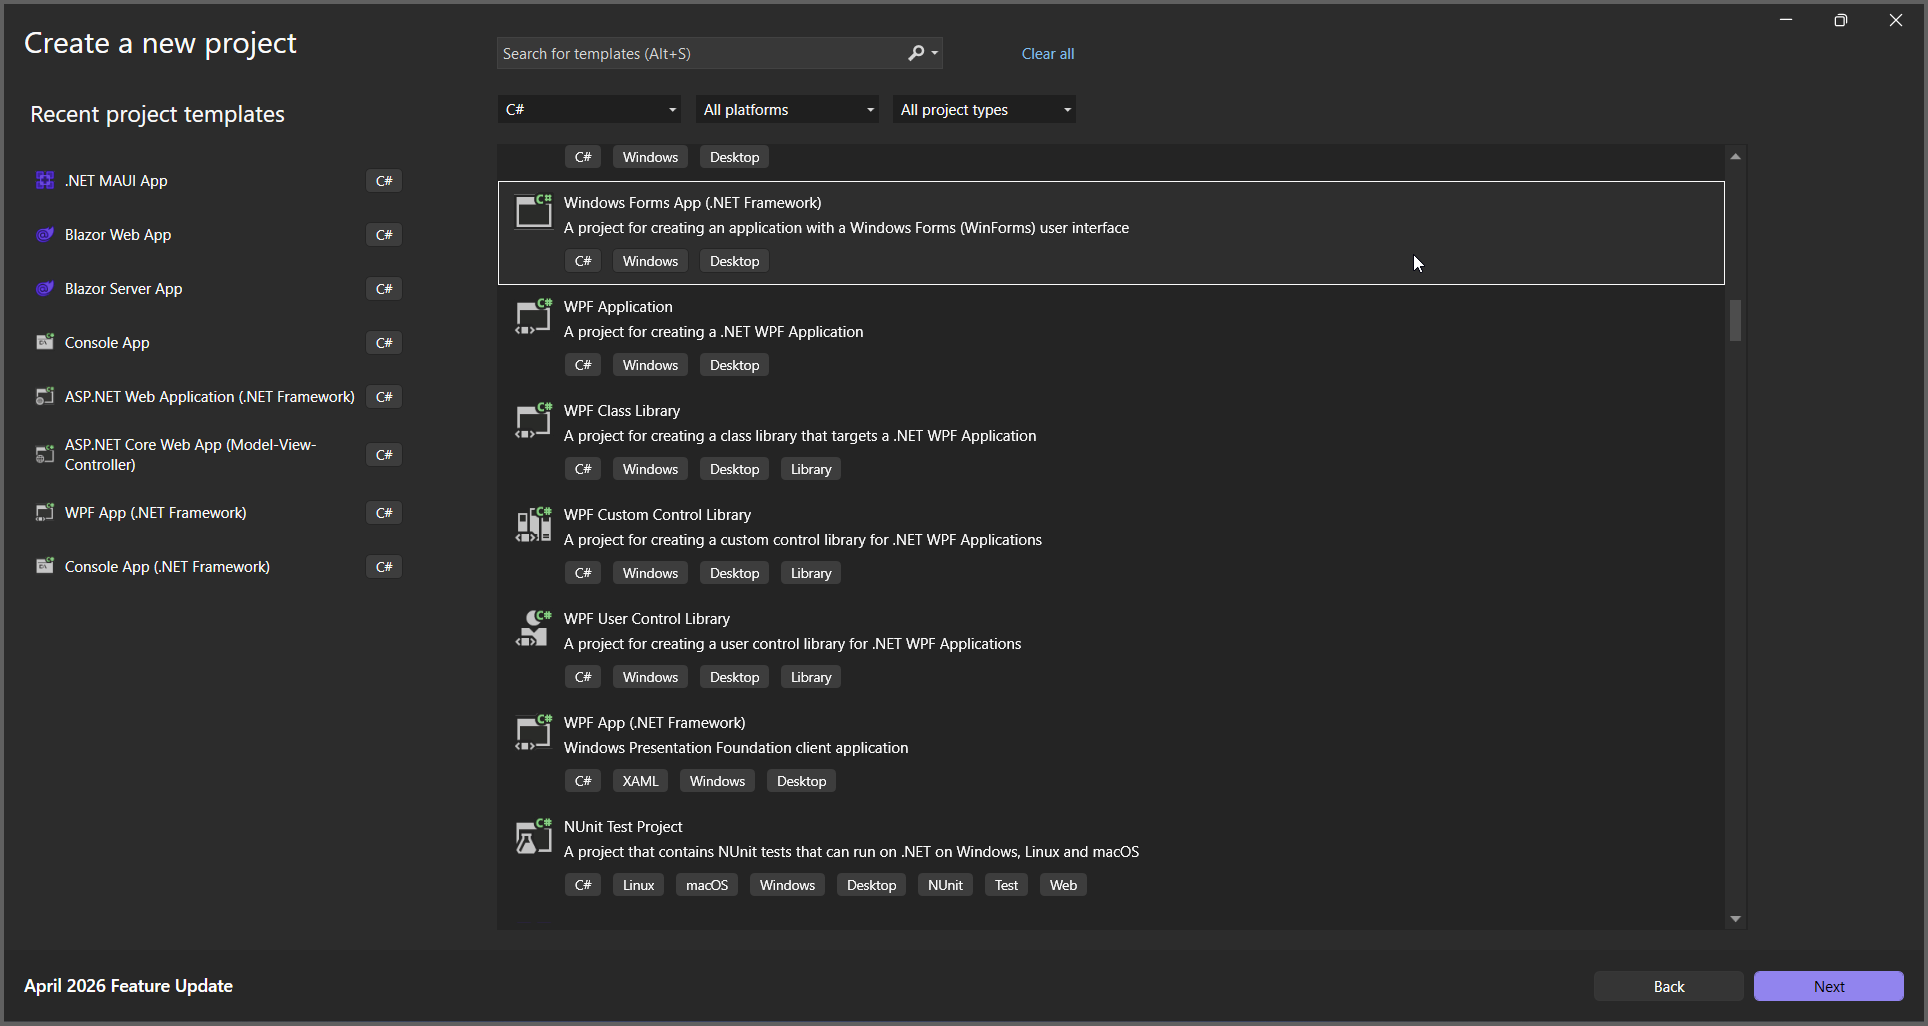Click the recent WPF App (.NET Framework) icon

click(45, 512)
